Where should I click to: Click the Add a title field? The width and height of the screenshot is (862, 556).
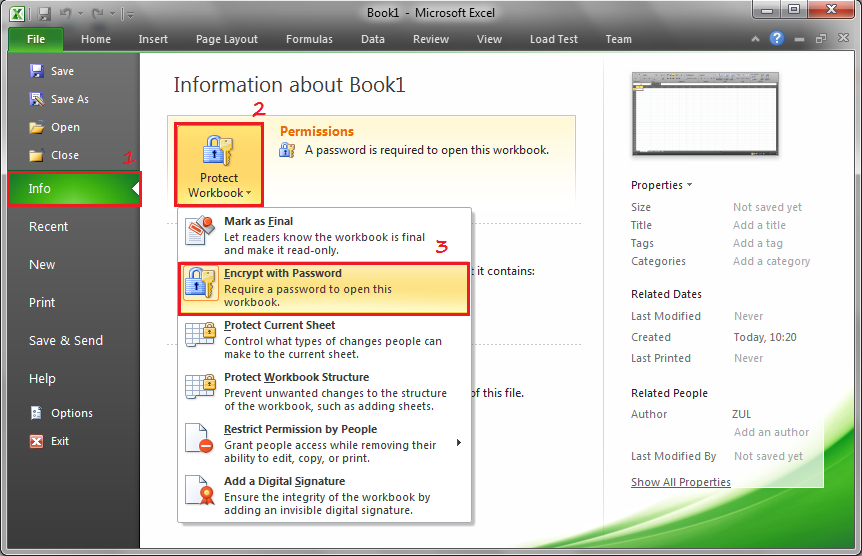point(759,225)
